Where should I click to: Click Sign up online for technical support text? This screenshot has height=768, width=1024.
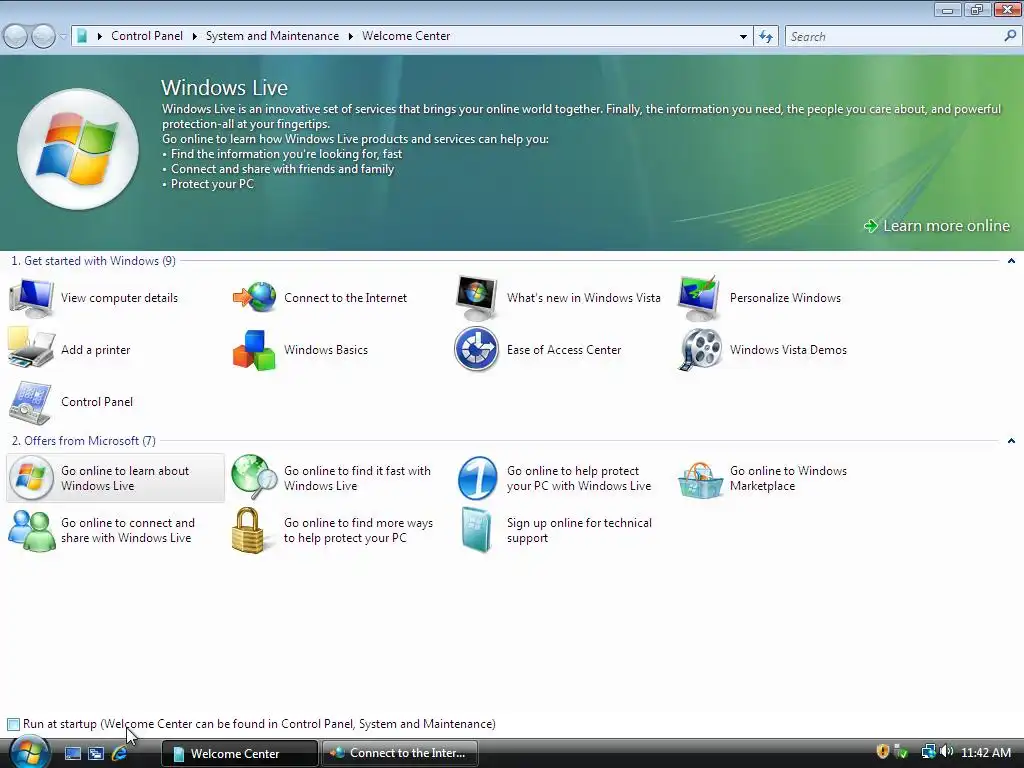pyautogui.click(x=579, y=530)
